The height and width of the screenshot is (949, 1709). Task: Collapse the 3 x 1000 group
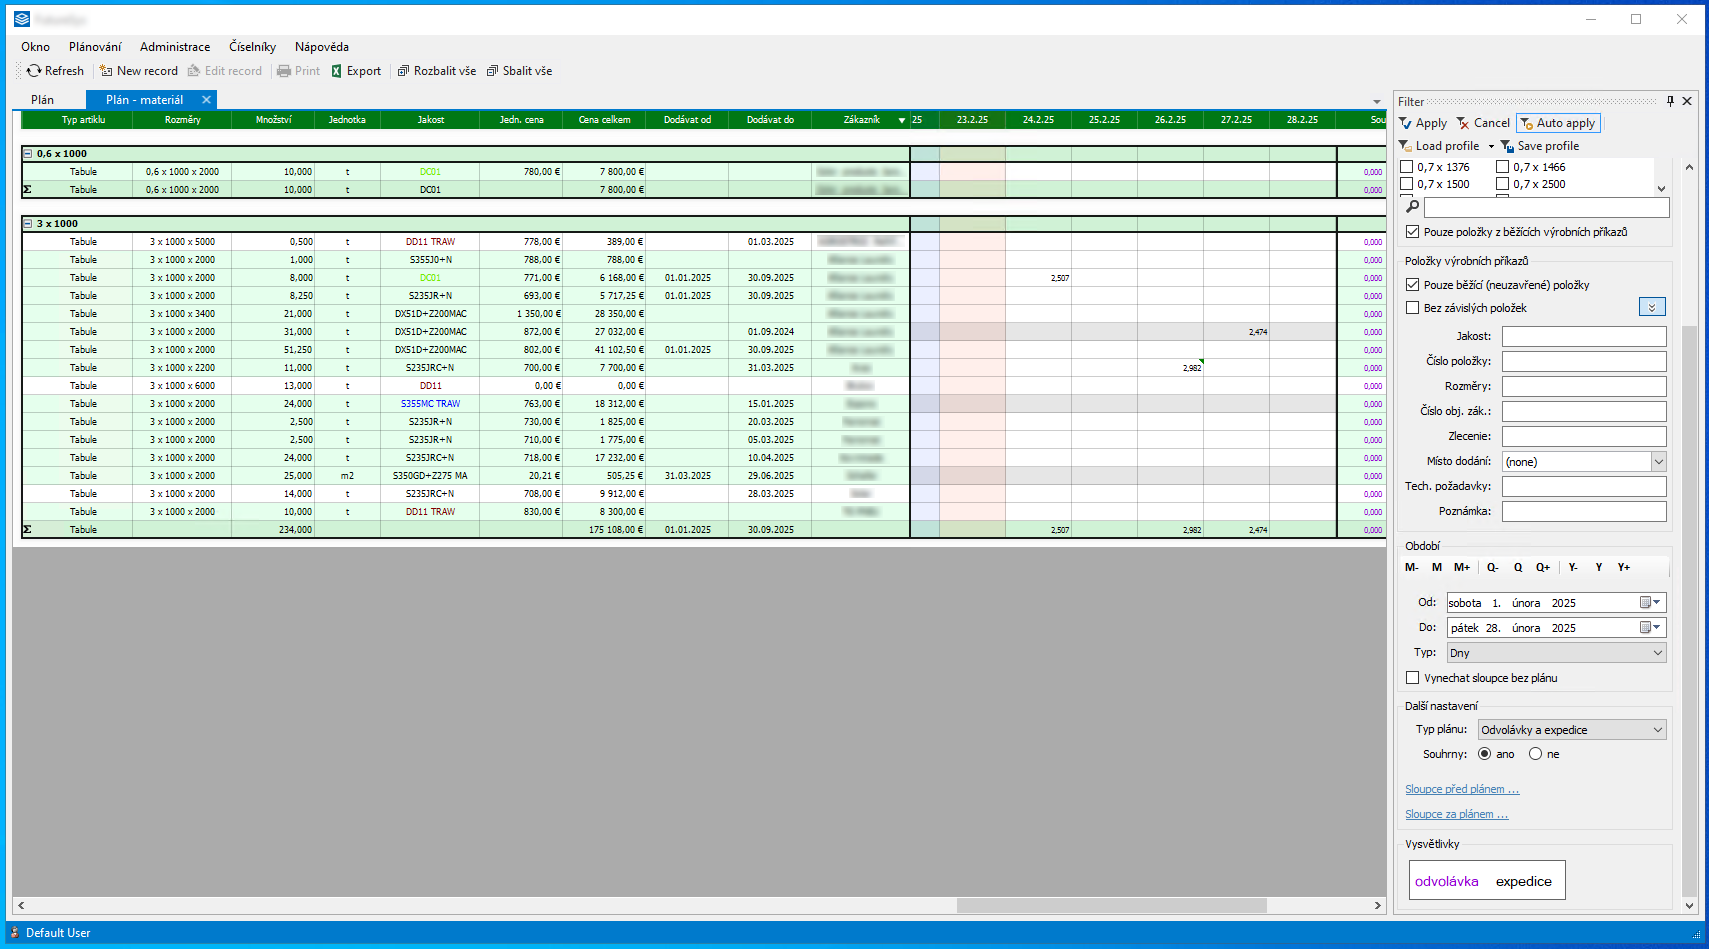[28, 224]
